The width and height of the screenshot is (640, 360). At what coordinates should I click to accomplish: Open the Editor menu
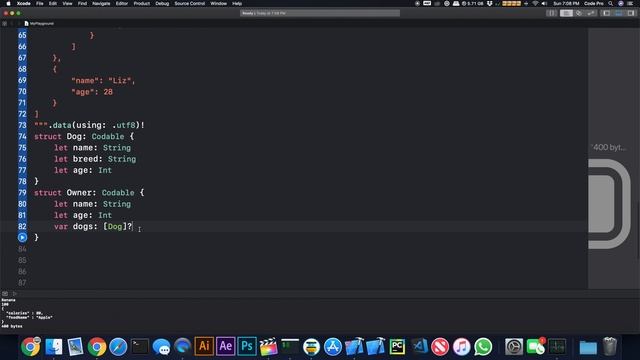point(122,3)
